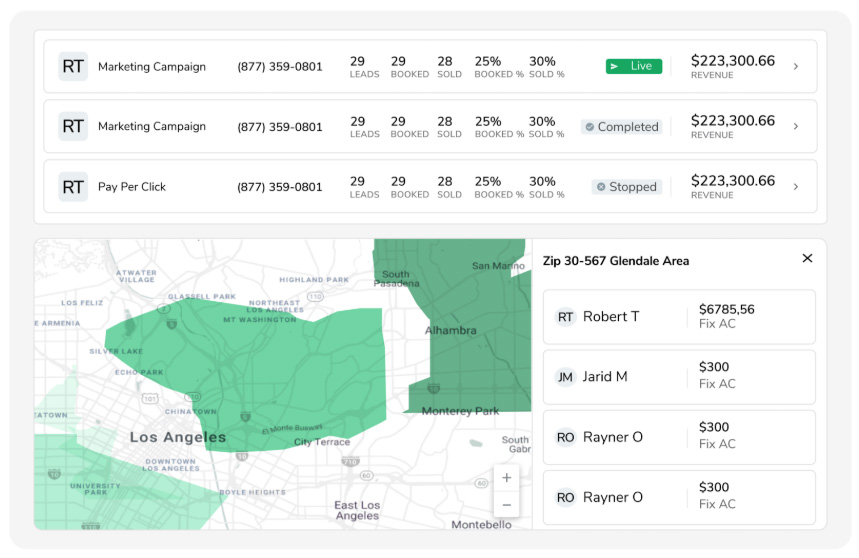The image size is (859, 558).
Task: Click the $223,300.66 revenue on Live campaign
Action: tap(732, 62)
